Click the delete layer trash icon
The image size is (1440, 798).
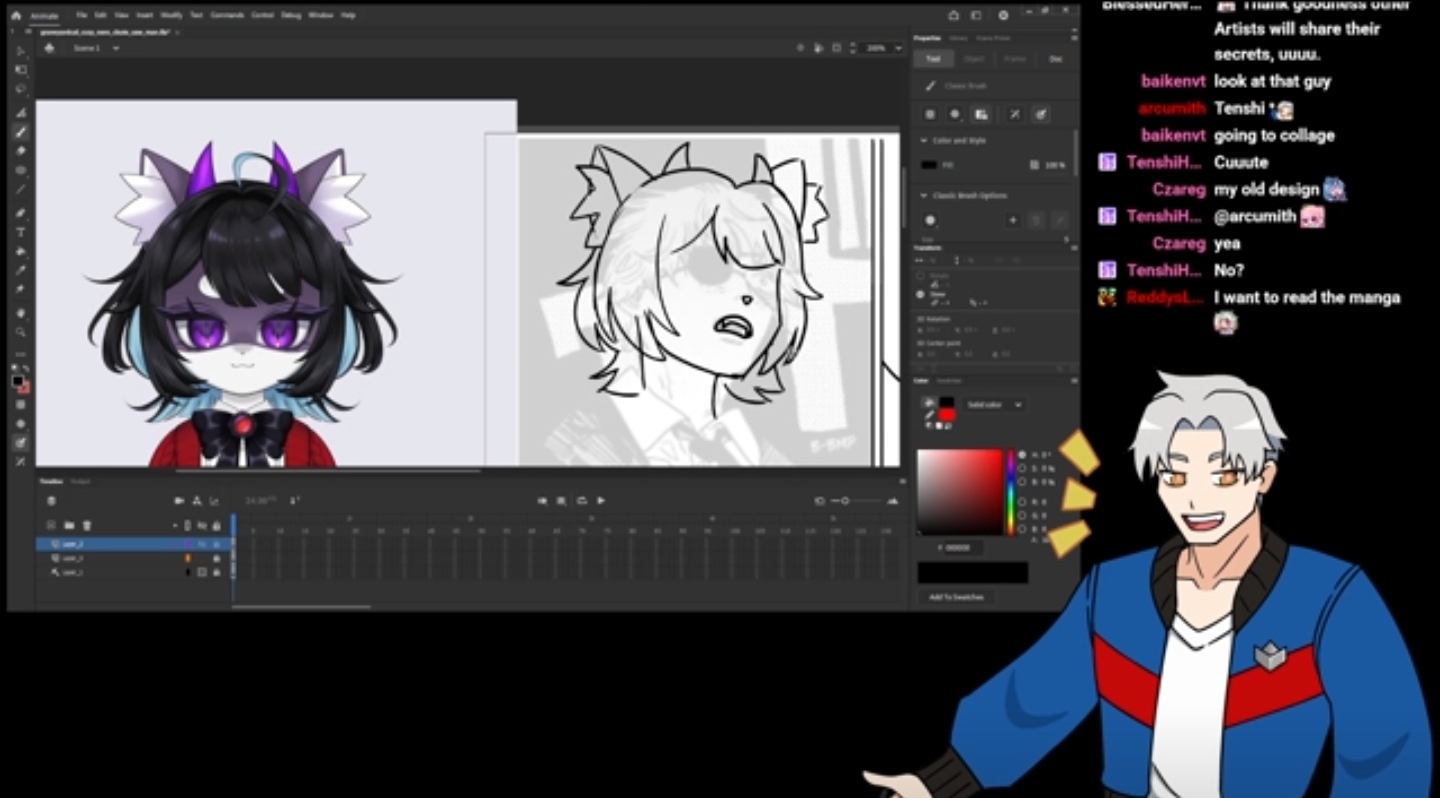(87, 525)
